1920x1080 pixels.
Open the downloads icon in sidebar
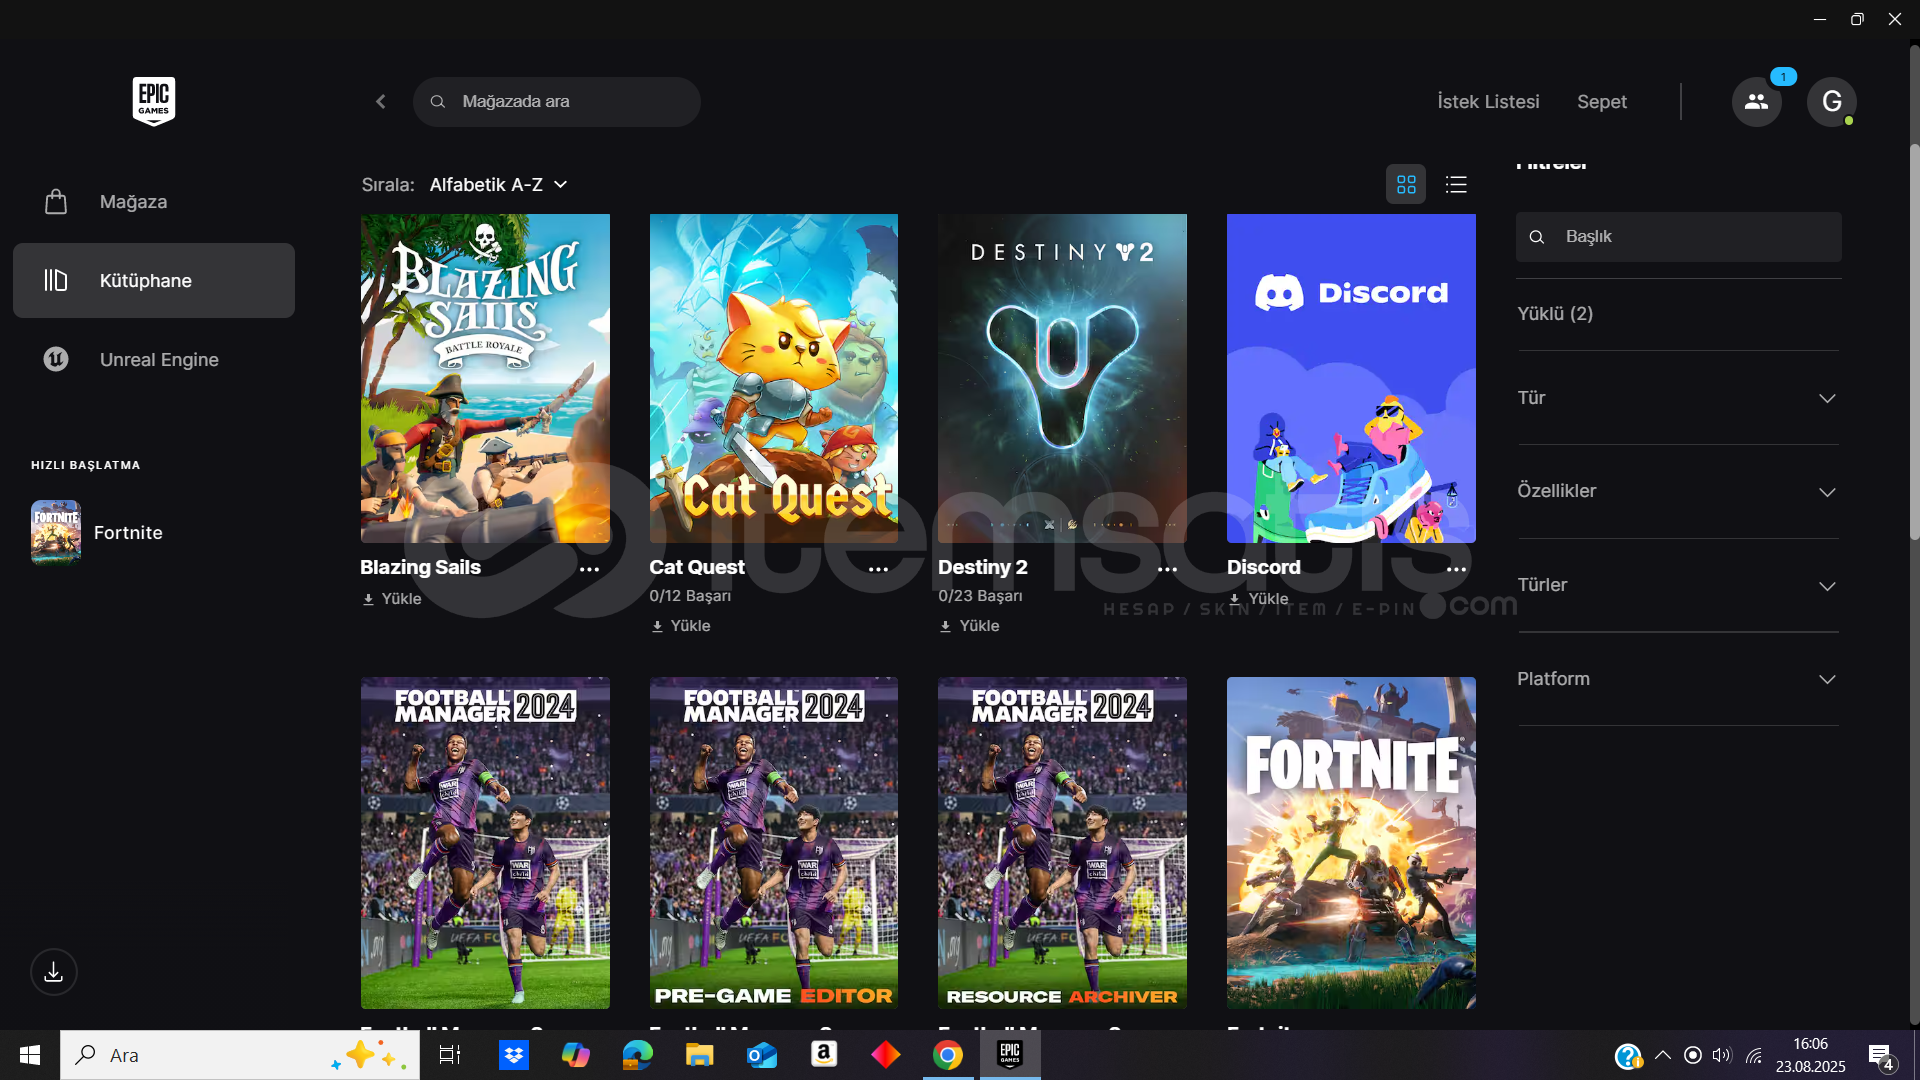pos(54,972)
